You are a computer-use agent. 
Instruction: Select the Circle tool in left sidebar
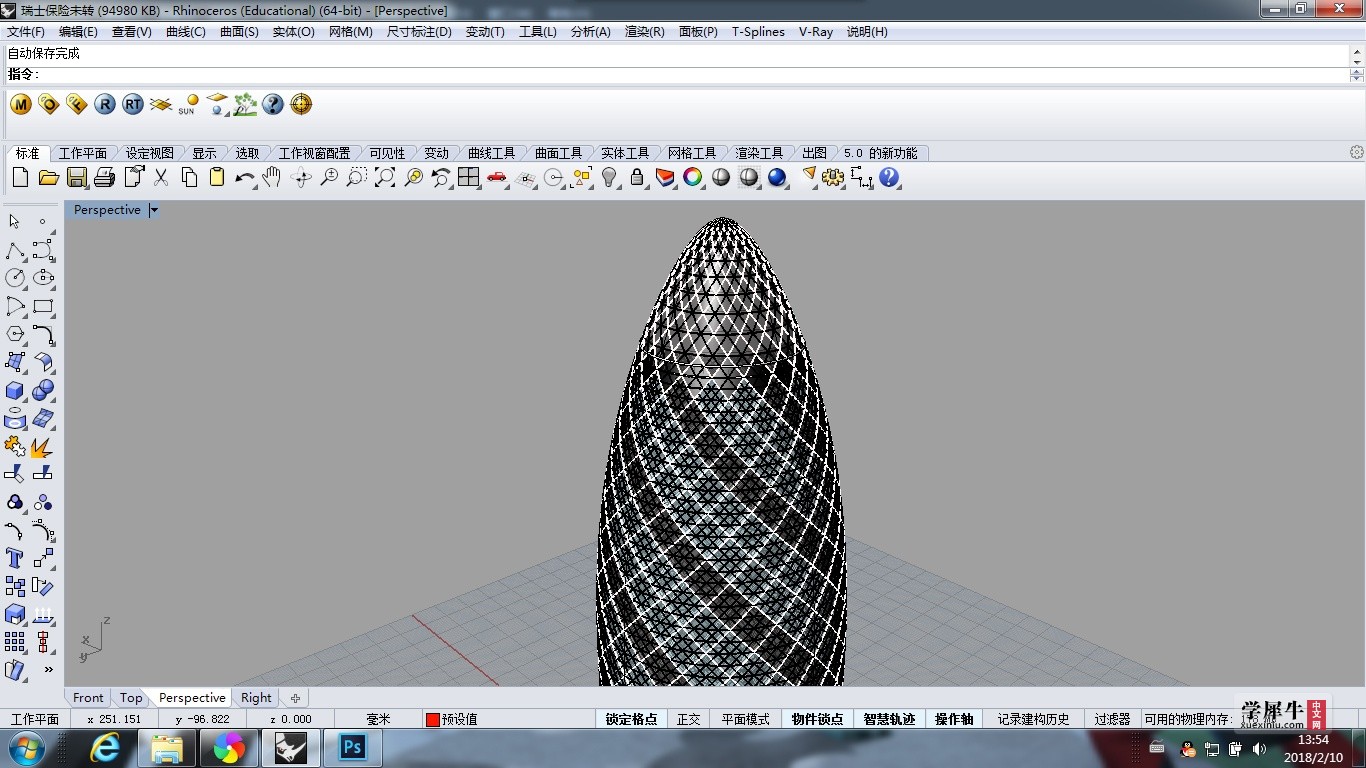[15, 278]
